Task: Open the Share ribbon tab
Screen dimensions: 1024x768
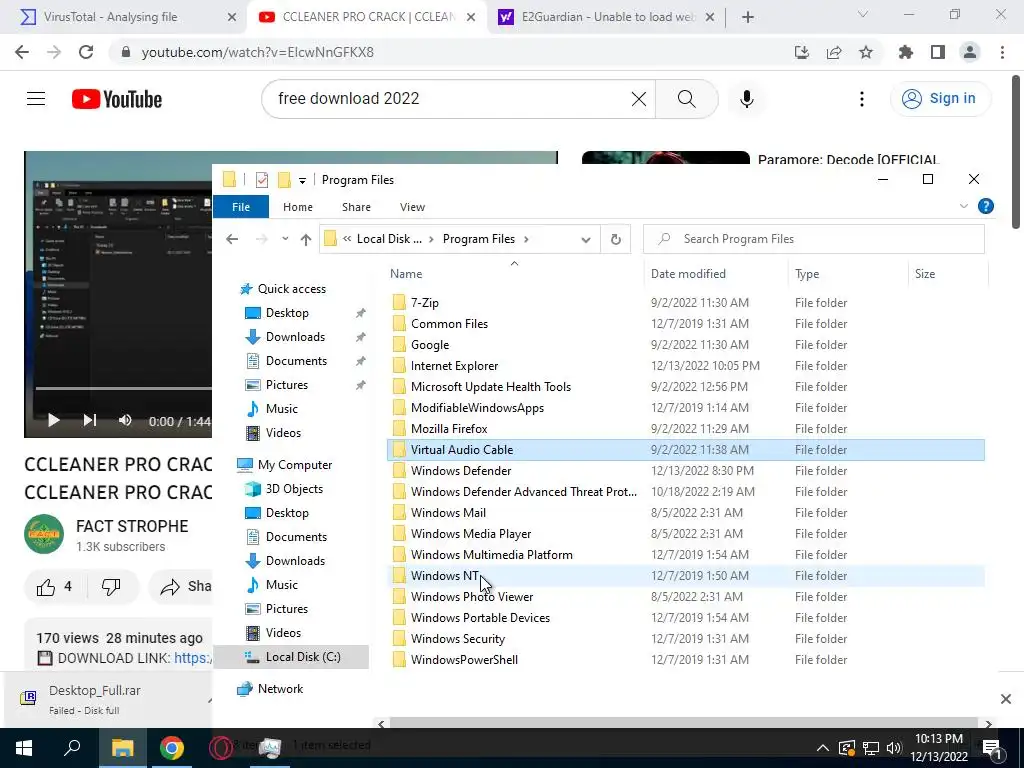Action: pyautogui.click(x=356, y=207)
